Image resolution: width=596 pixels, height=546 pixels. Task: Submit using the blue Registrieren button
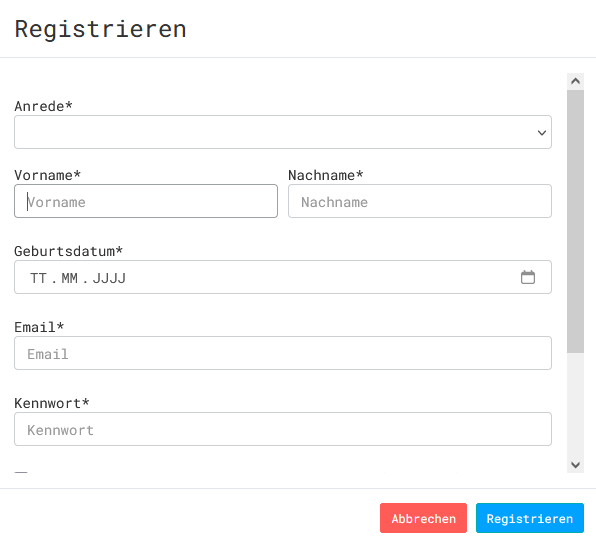pos(529,518)
